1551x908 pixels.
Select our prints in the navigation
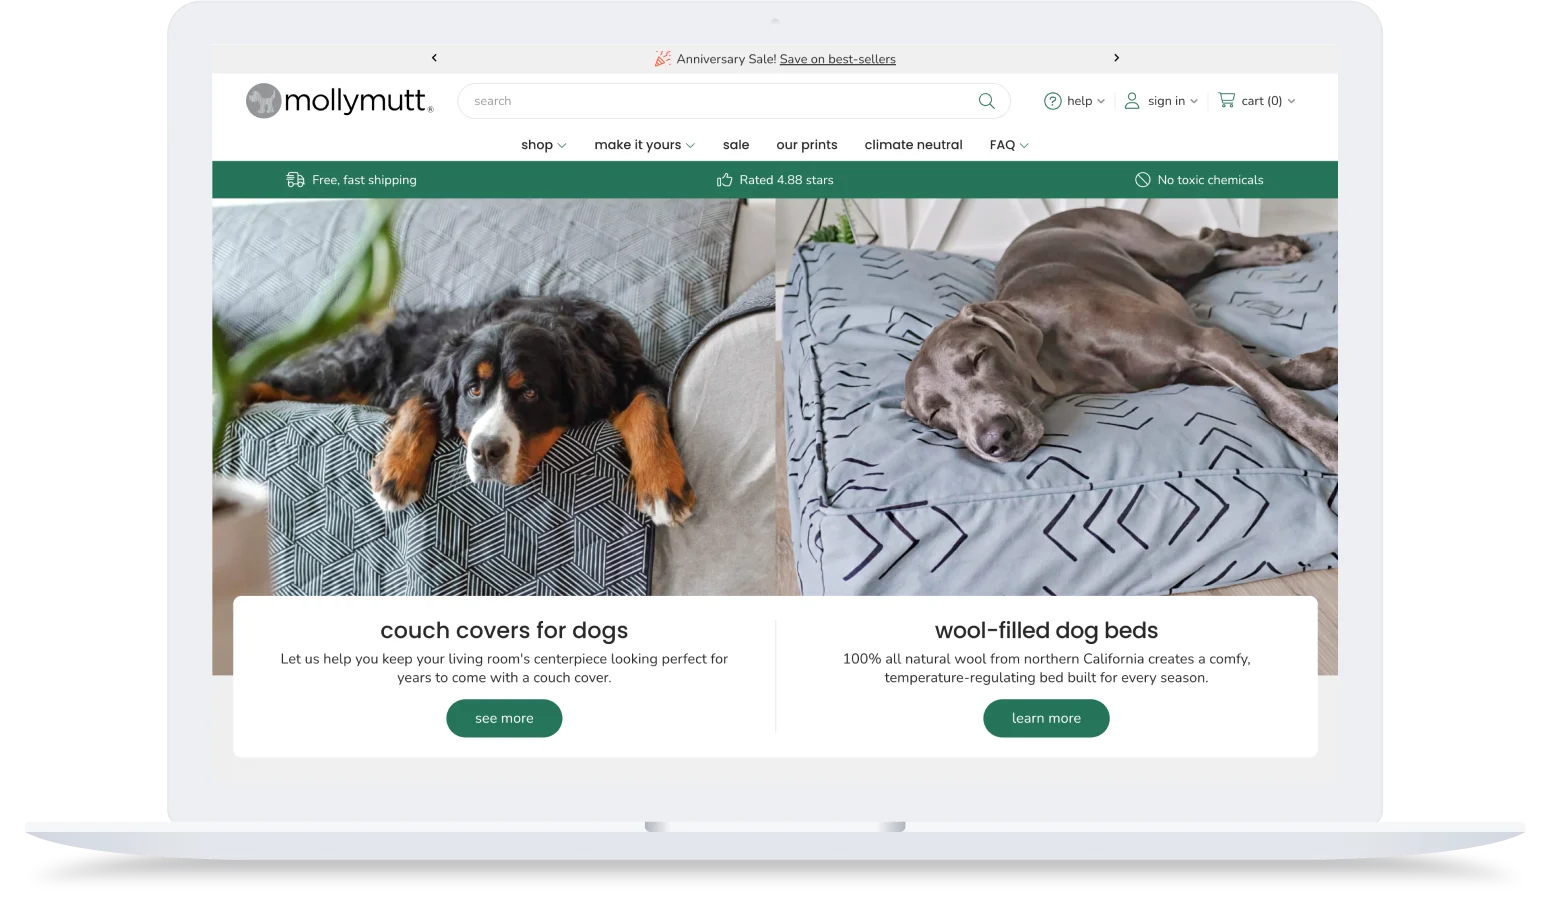coord(807,144)
